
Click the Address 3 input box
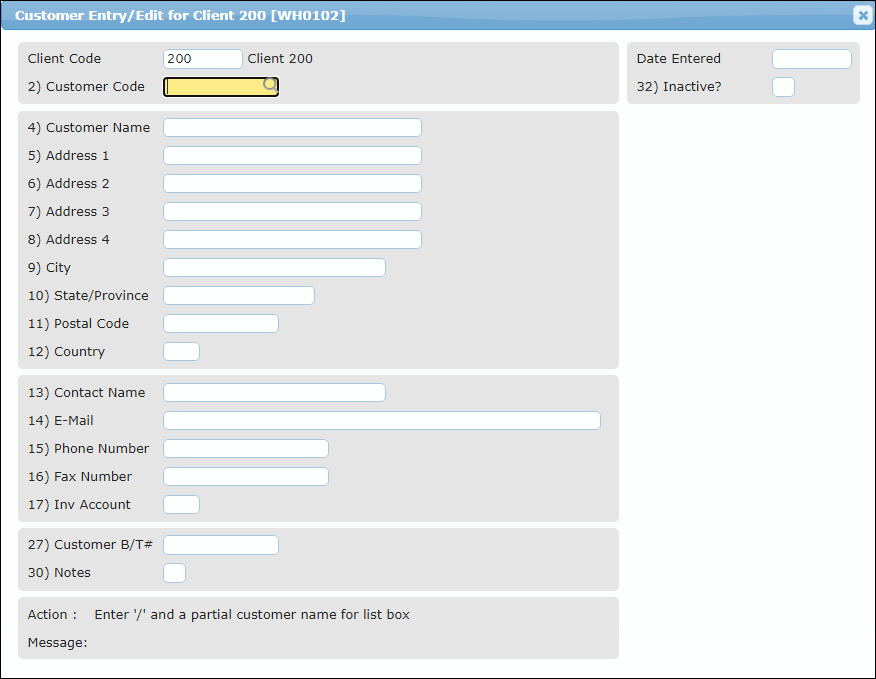(292, 212)
